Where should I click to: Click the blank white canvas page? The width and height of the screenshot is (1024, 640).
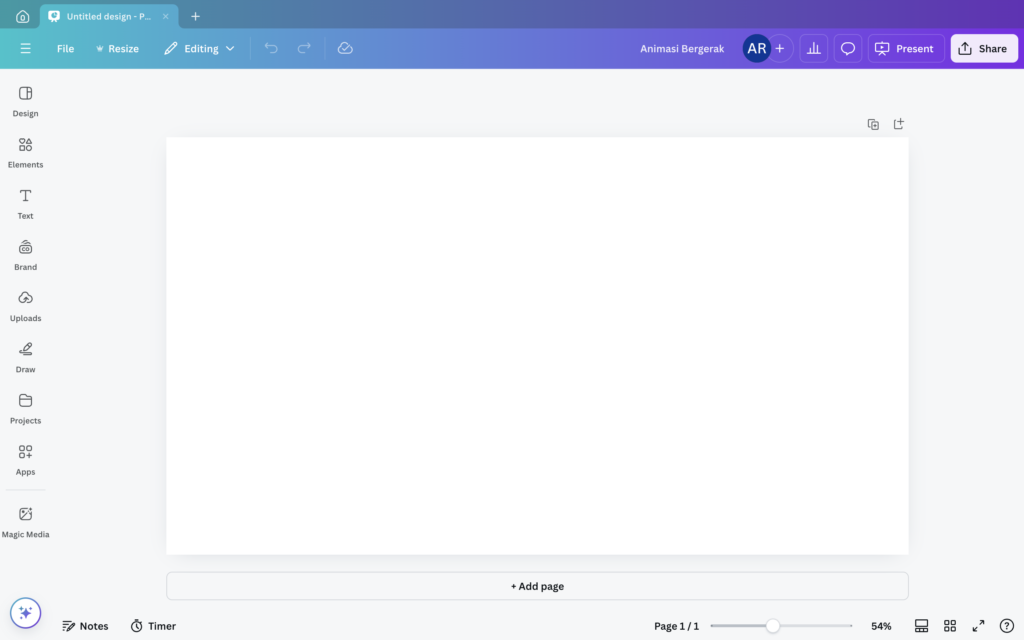point(537,345)
